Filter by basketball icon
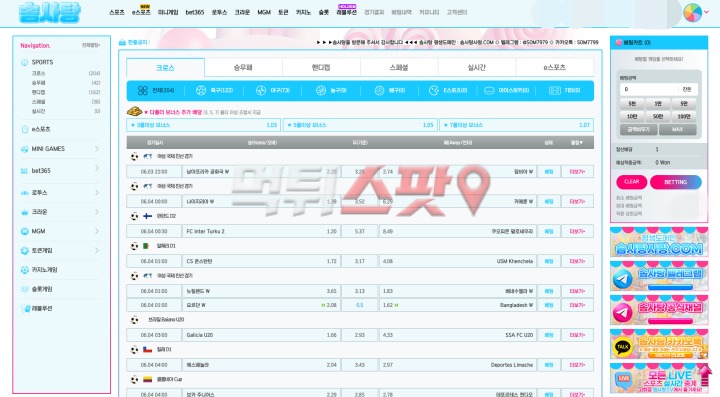Image resolution: width=720 pixels, height=397 pixels. 321,91
